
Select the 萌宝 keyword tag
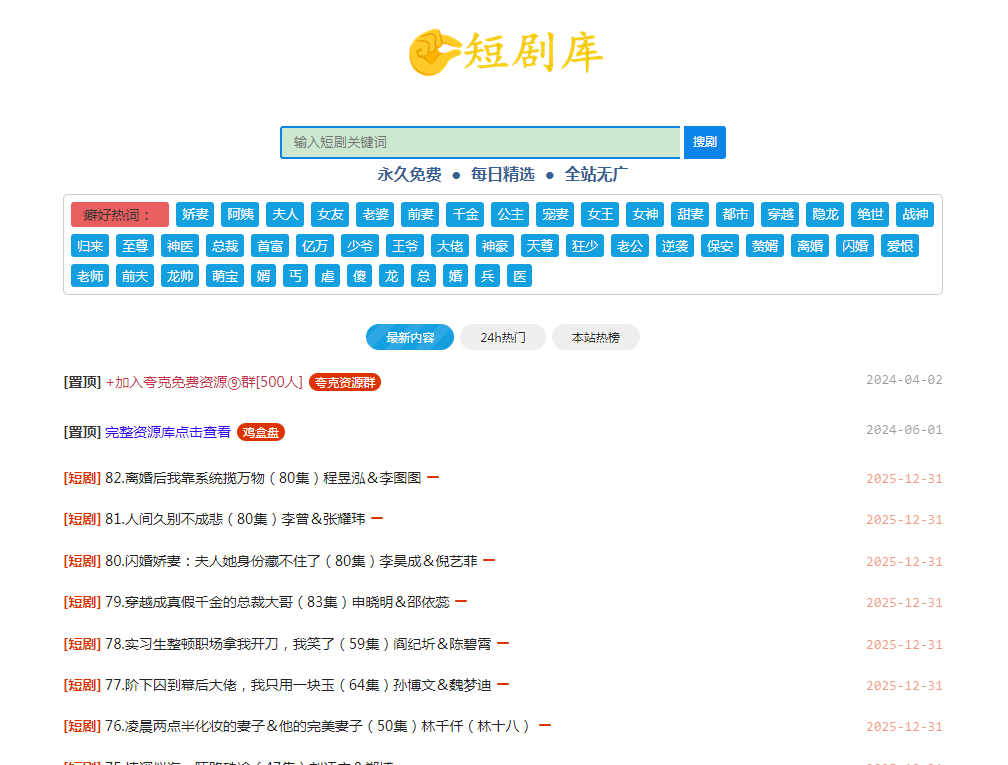coord(225,276)
